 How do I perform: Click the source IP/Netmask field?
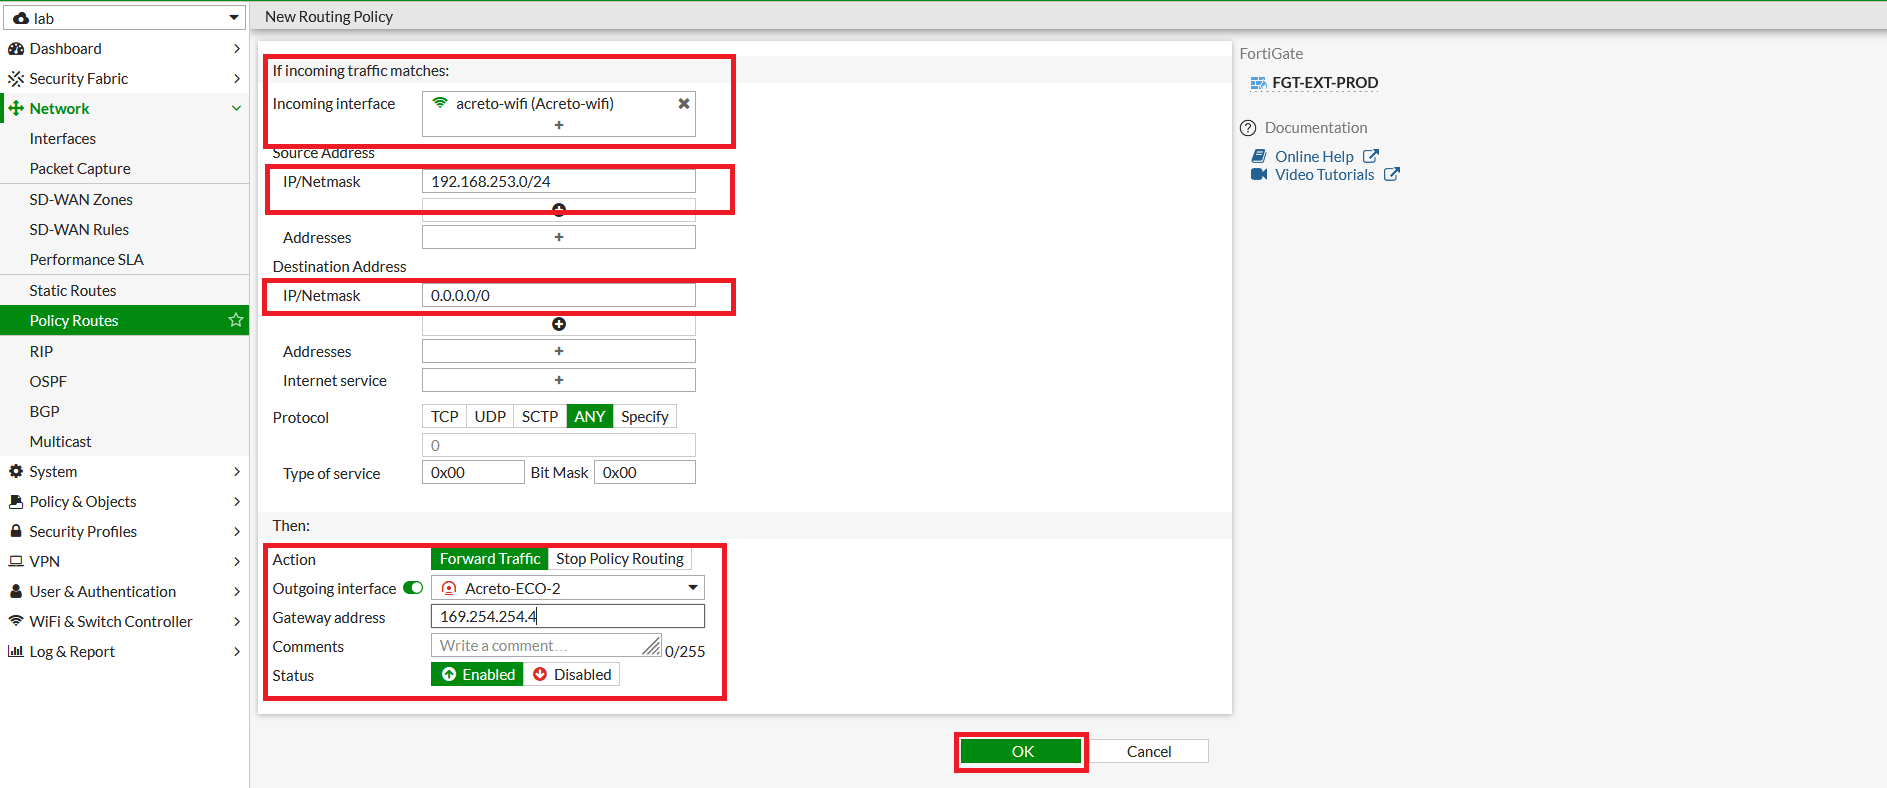559,181
